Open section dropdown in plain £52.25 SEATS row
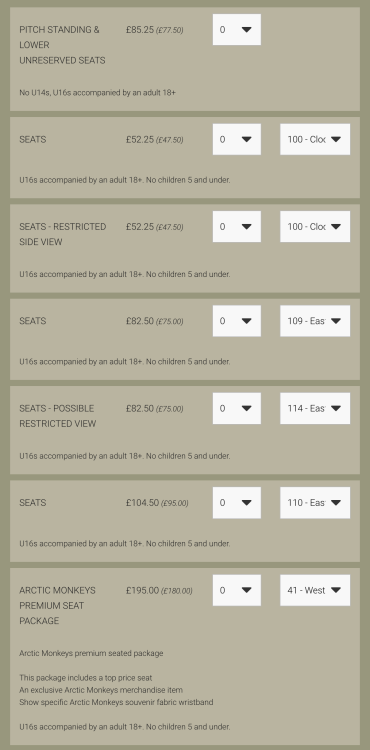This screenshot has width=370, height=750. click(x=315, y=139)
